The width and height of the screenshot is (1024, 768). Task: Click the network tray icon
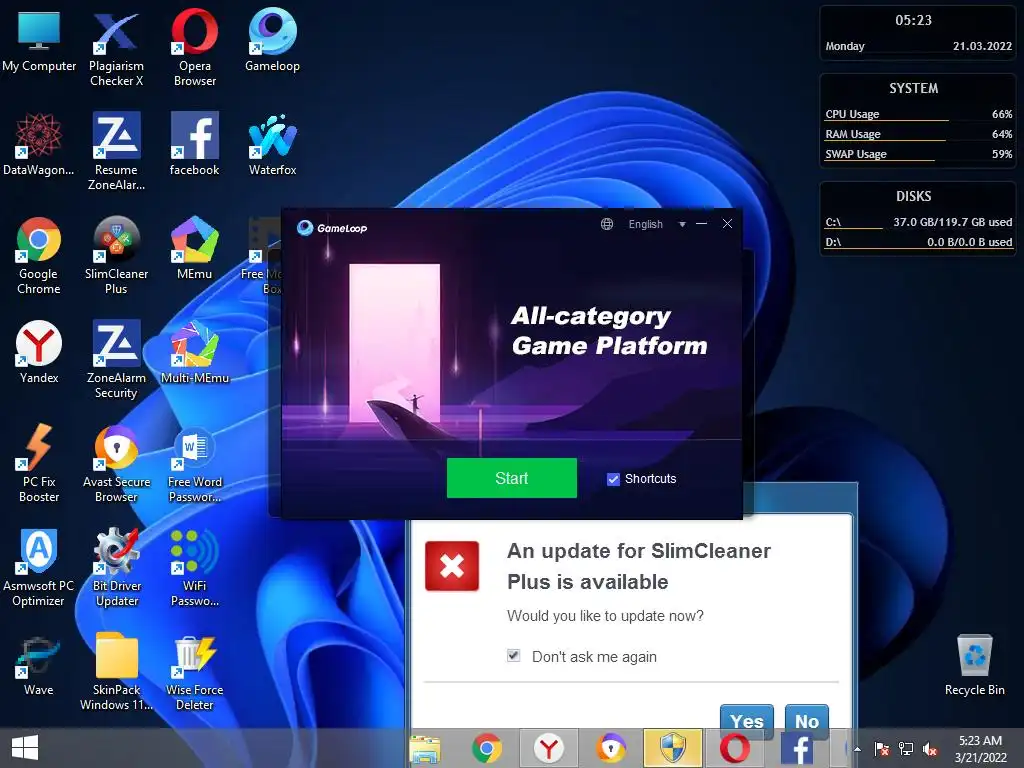tap(906, 749)
